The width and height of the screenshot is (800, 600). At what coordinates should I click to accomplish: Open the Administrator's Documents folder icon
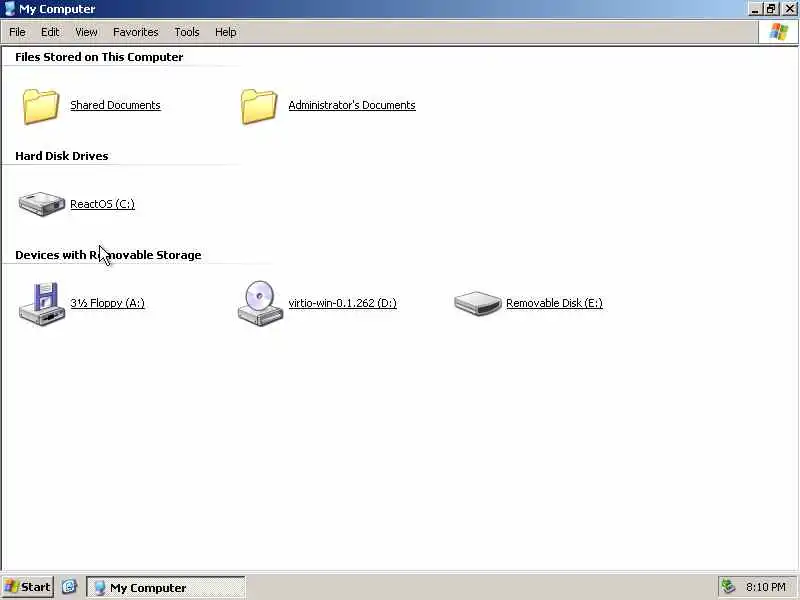259,106
